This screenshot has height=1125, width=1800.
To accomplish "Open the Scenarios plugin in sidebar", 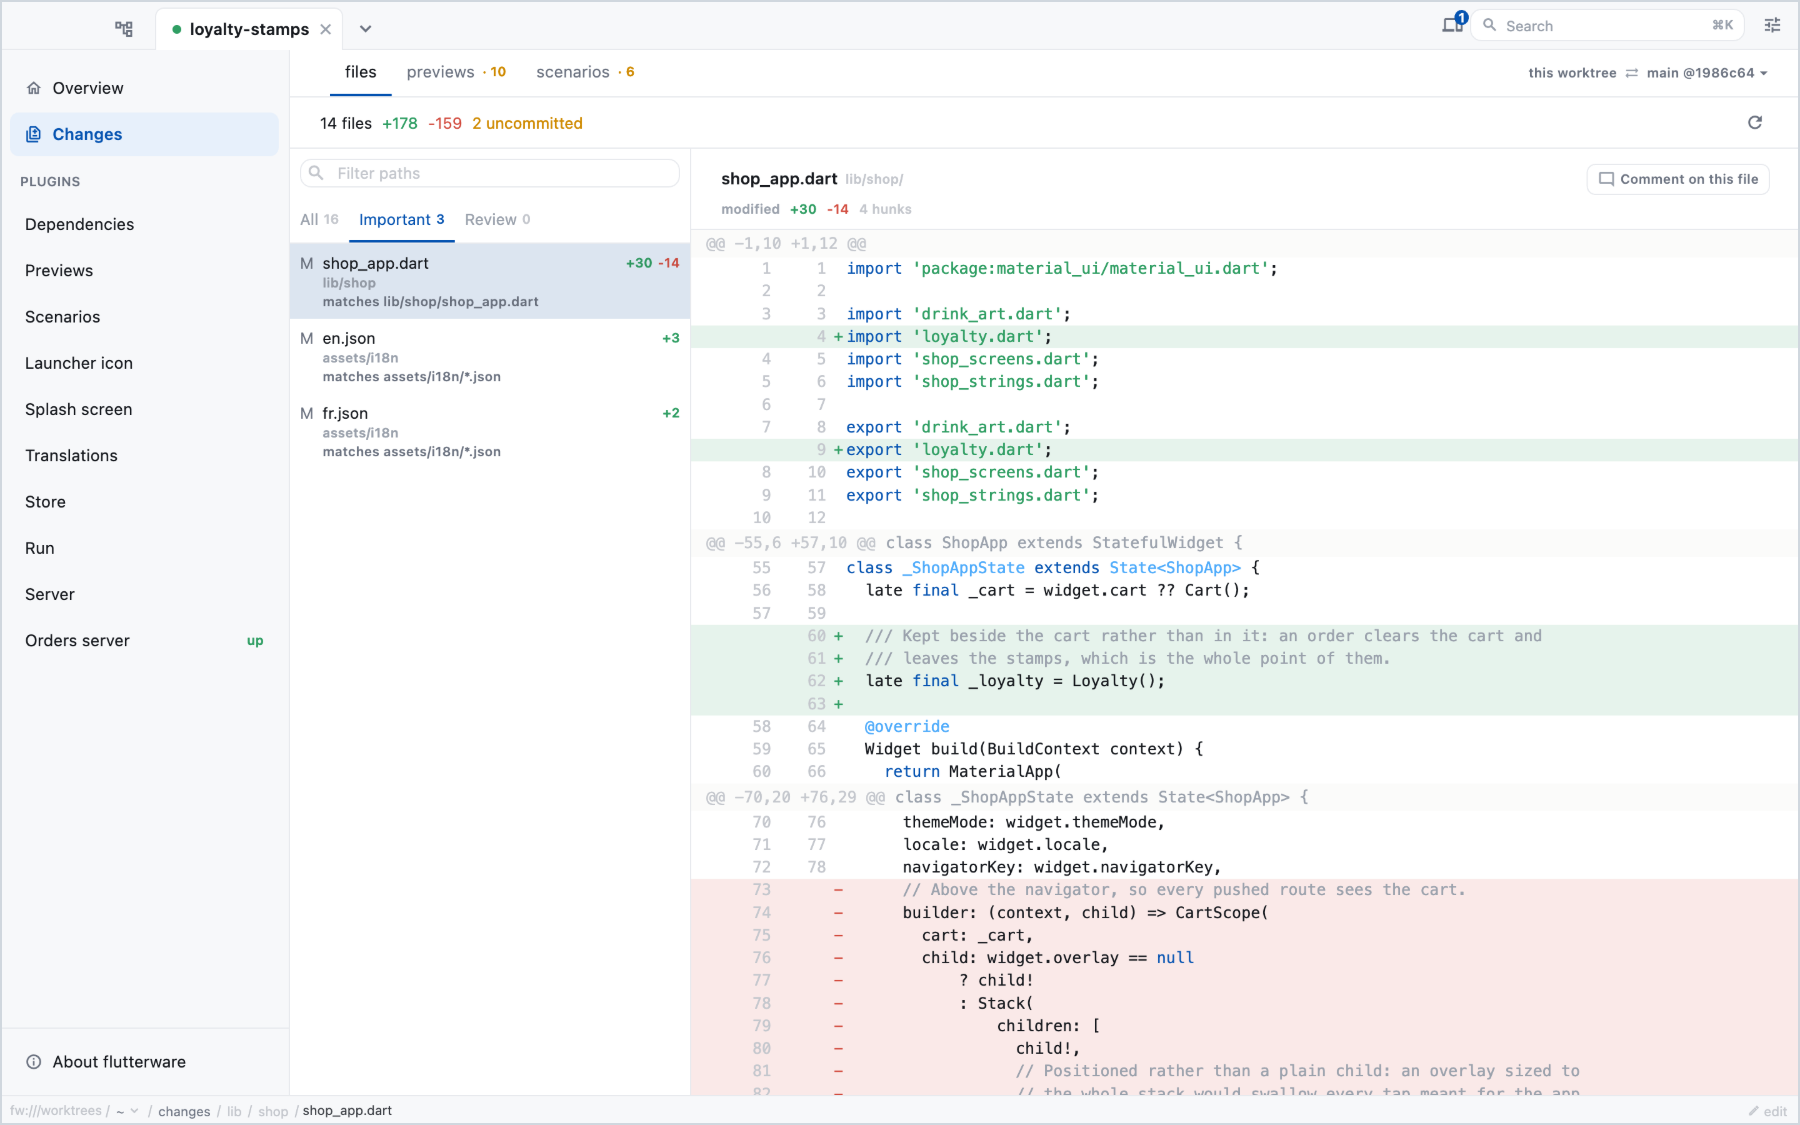I will pos(145,317).
